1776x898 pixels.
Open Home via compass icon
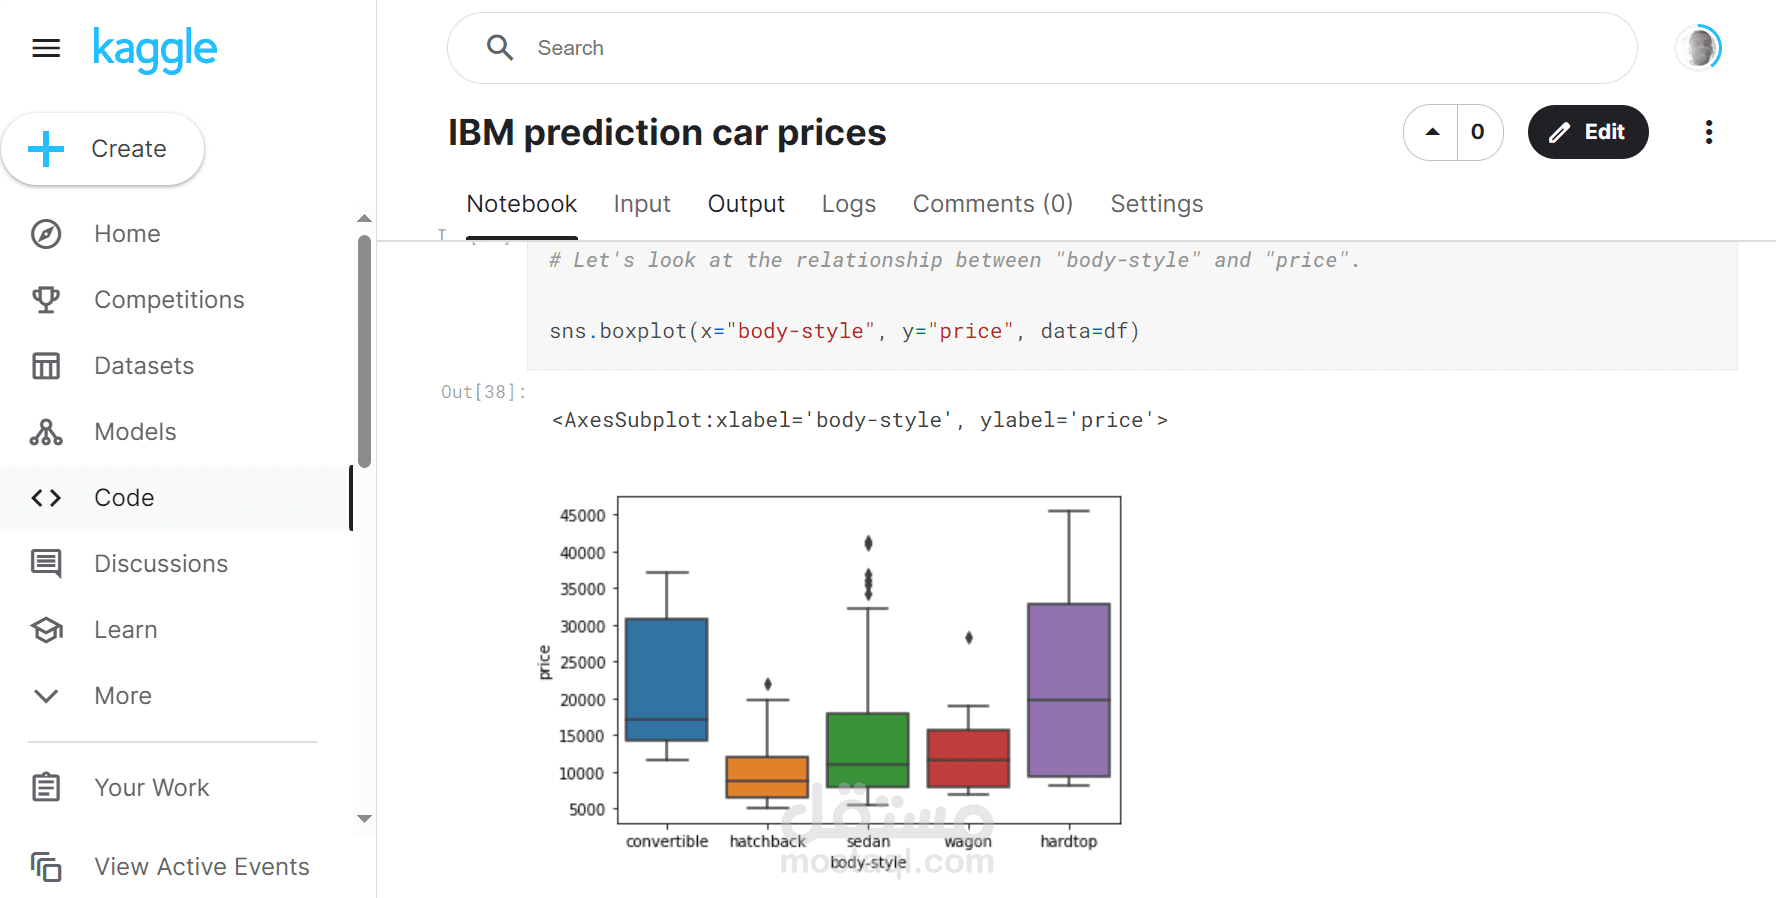click(x=46, y=234)
